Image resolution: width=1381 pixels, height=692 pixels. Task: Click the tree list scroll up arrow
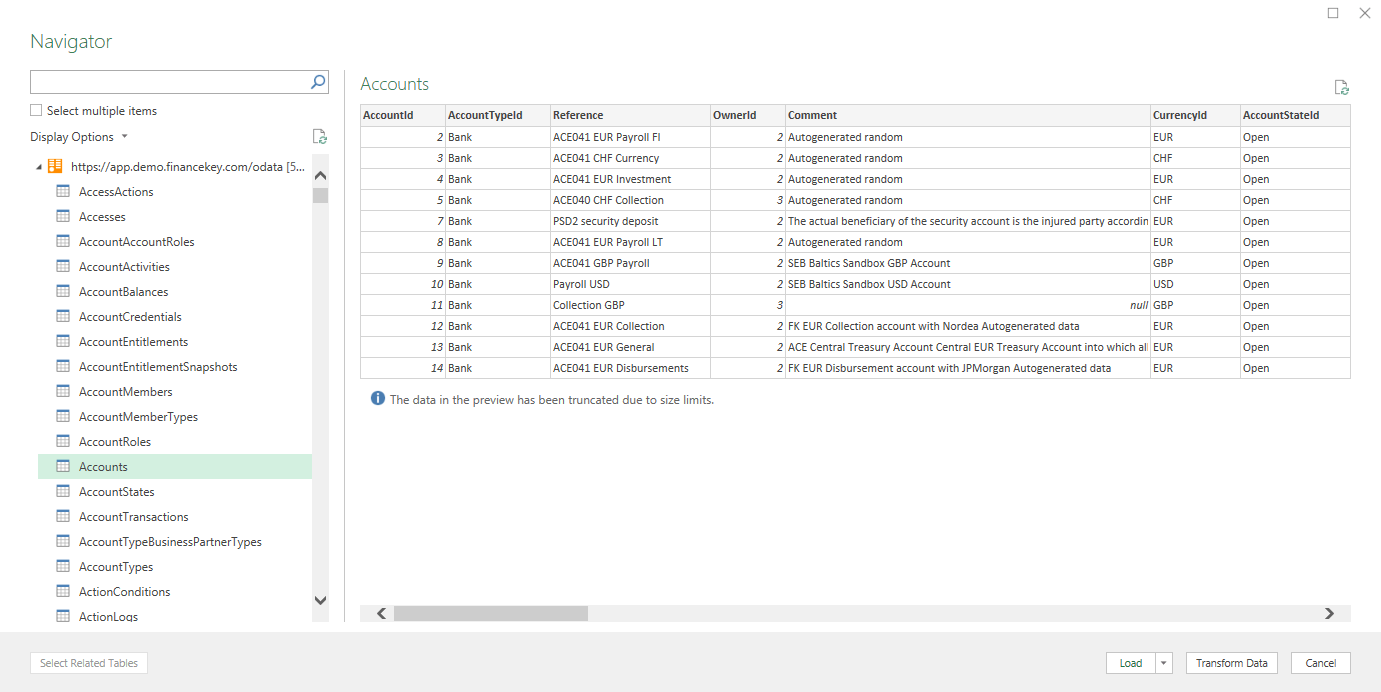[x=320, y=176]
